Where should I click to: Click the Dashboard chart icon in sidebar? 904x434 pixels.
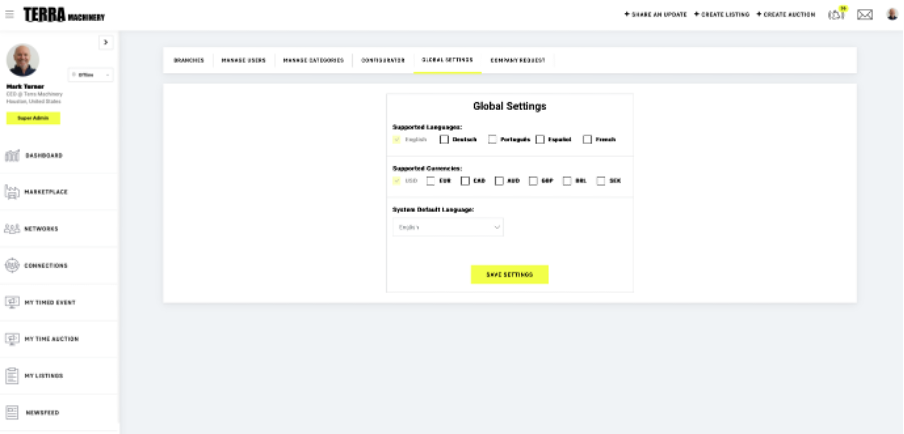point(13,155)
